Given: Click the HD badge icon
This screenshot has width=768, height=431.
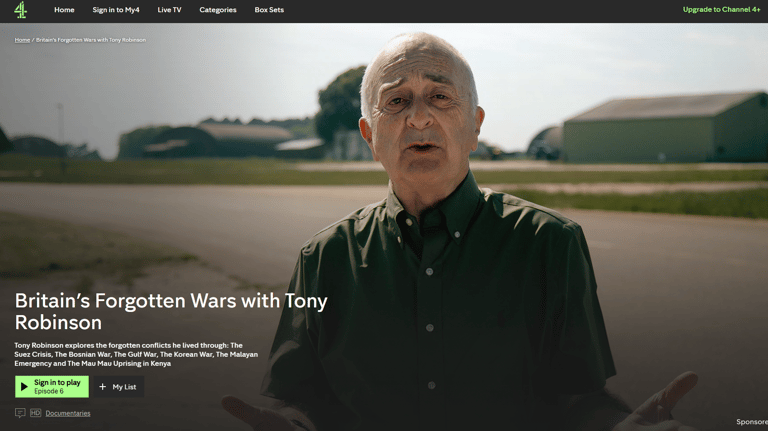Looking at the screenshot, I should click(x=36, y=413).
